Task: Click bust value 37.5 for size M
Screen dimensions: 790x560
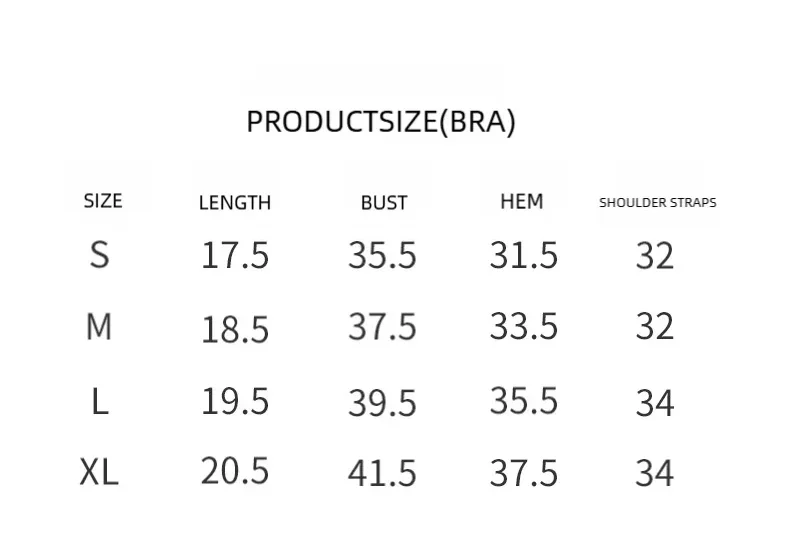Action: pos(382,327)
